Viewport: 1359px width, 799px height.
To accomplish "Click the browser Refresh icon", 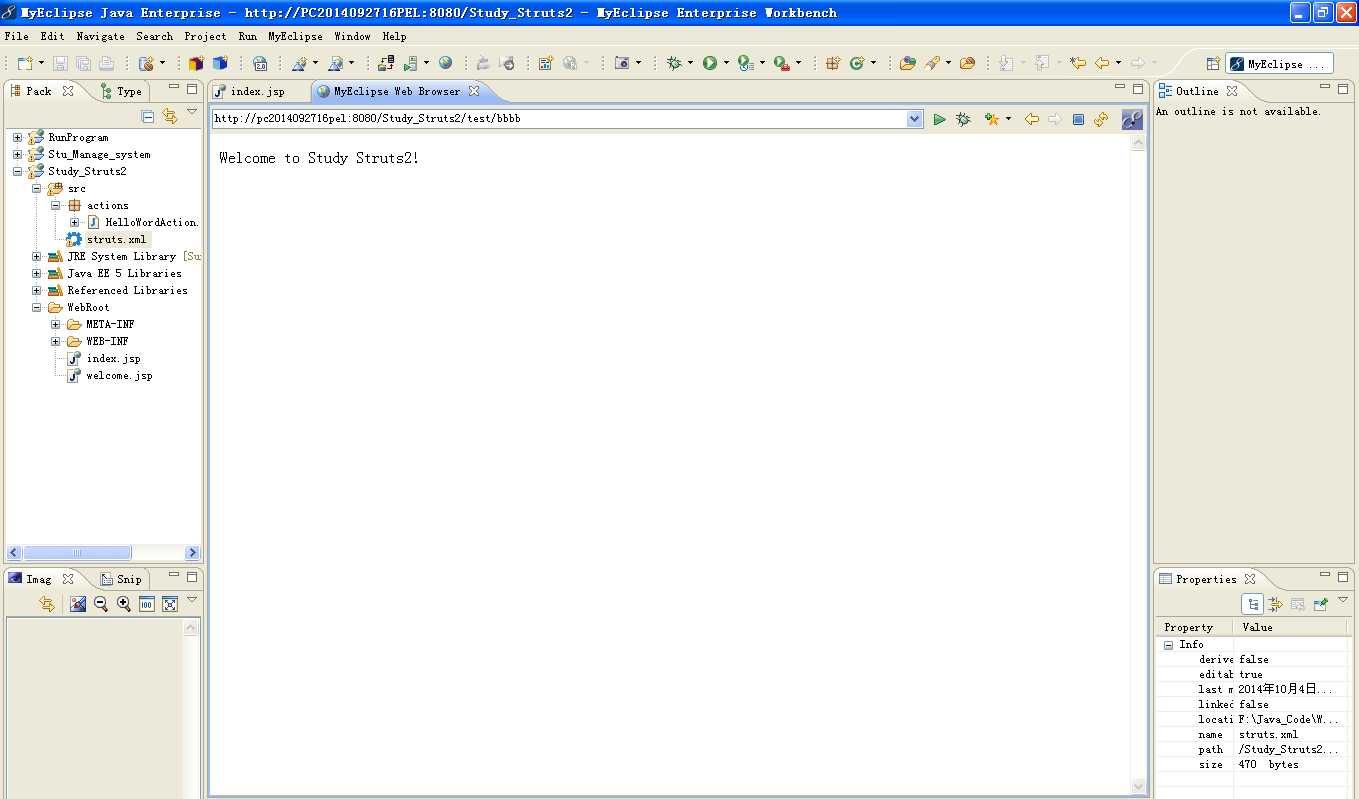I will point(1101,119).
